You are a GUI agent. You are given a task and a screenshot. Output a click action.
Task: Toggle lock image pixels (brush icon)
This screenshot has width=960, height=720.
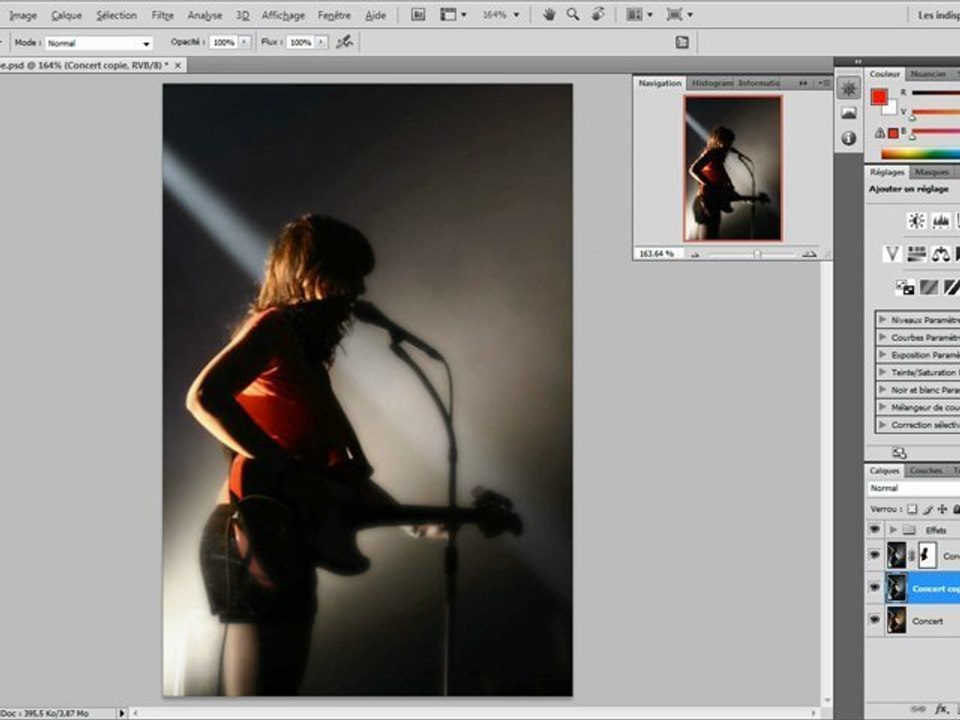[928, 509]
